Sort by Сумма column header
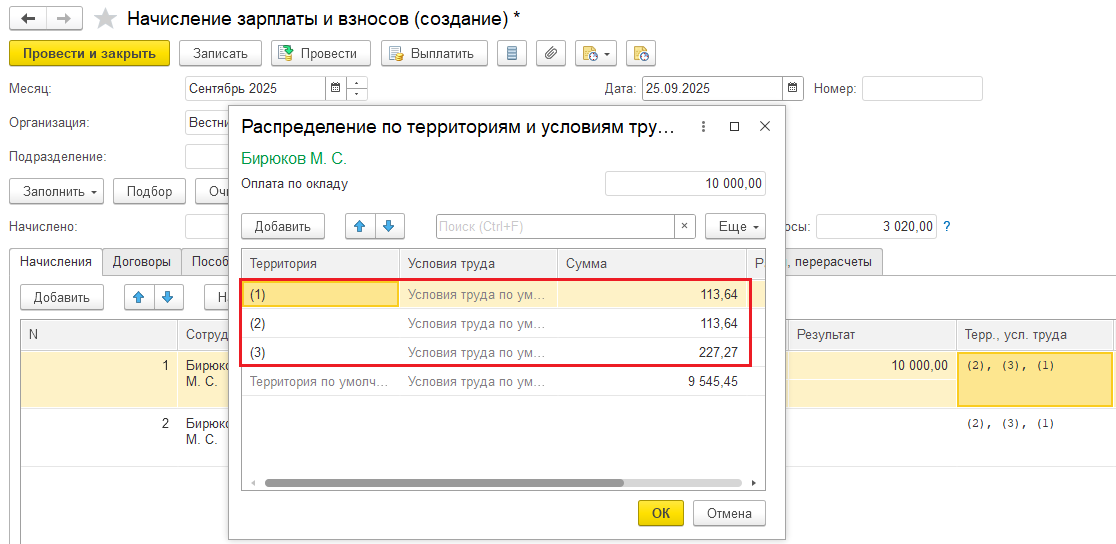The height and width of the screenshot is (544, 1116). tap(651, 263)
